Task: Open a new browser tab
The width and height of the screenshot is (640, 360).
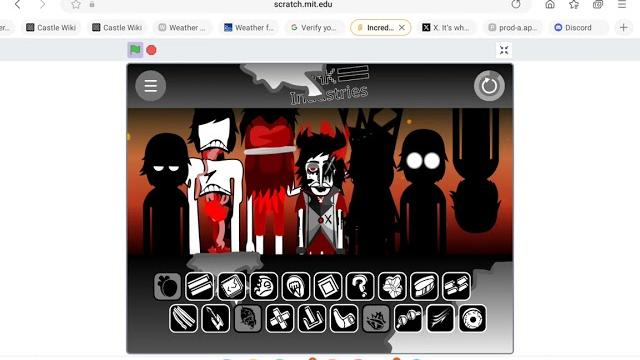Action: tap(623, 27)
